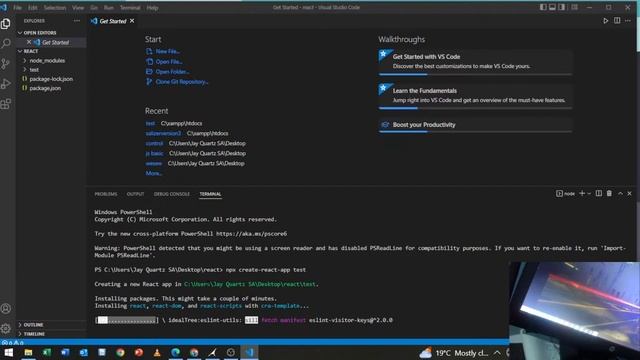This screenshot has width=640, height=360.
Task: Open the Manage gear icon
Action: [x=6, y=328]
